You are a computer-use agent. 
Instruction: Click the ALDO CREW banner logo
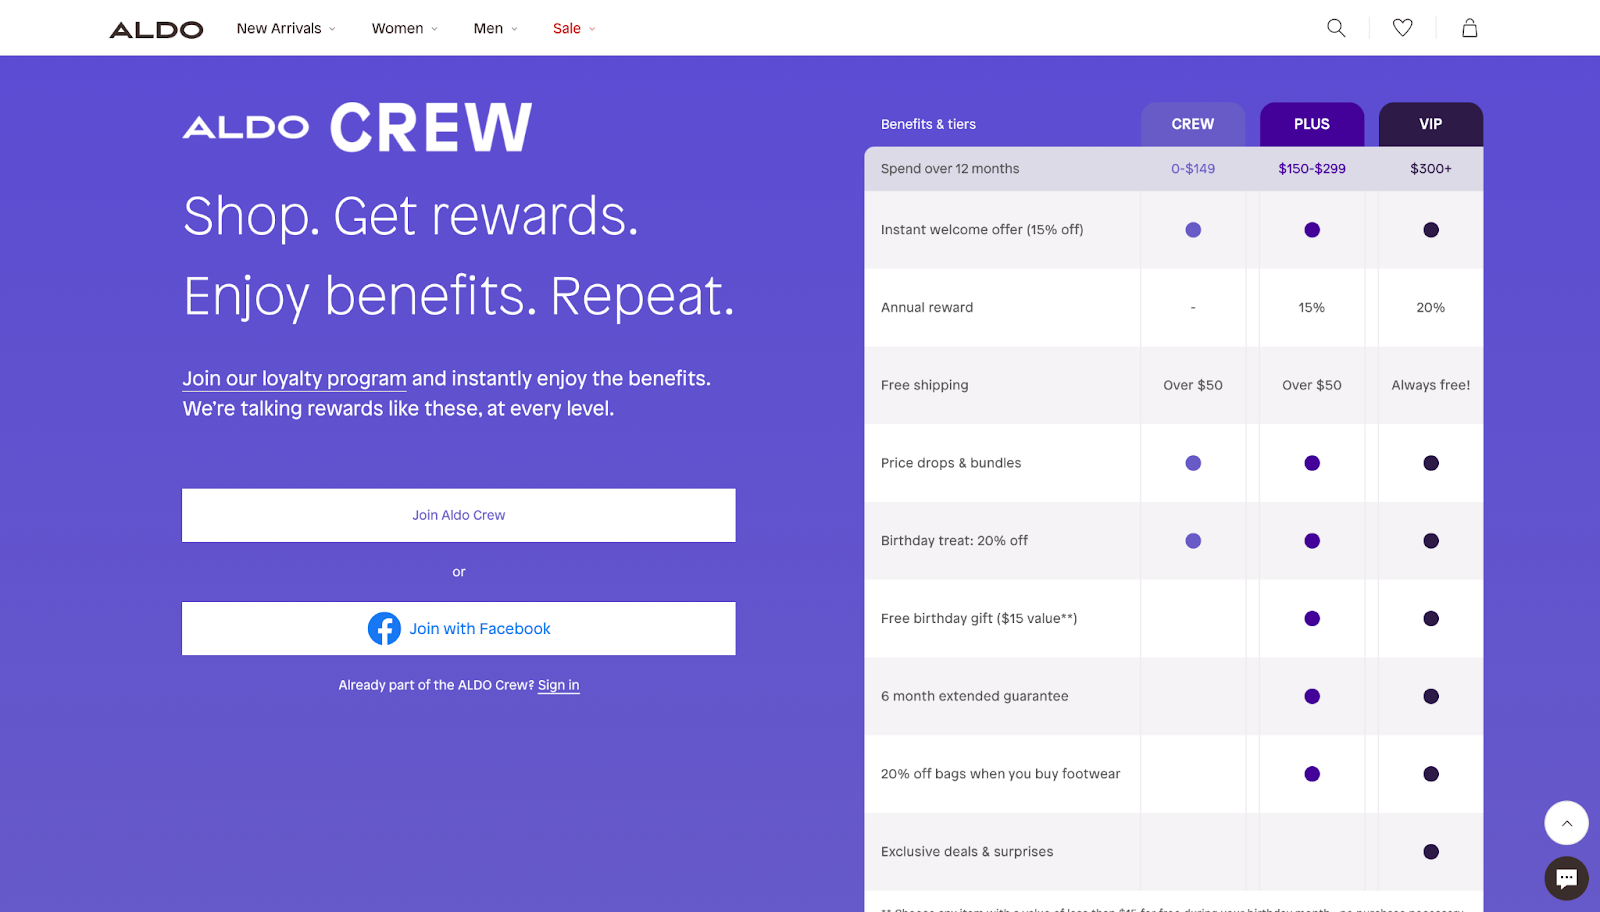point(357,127)
